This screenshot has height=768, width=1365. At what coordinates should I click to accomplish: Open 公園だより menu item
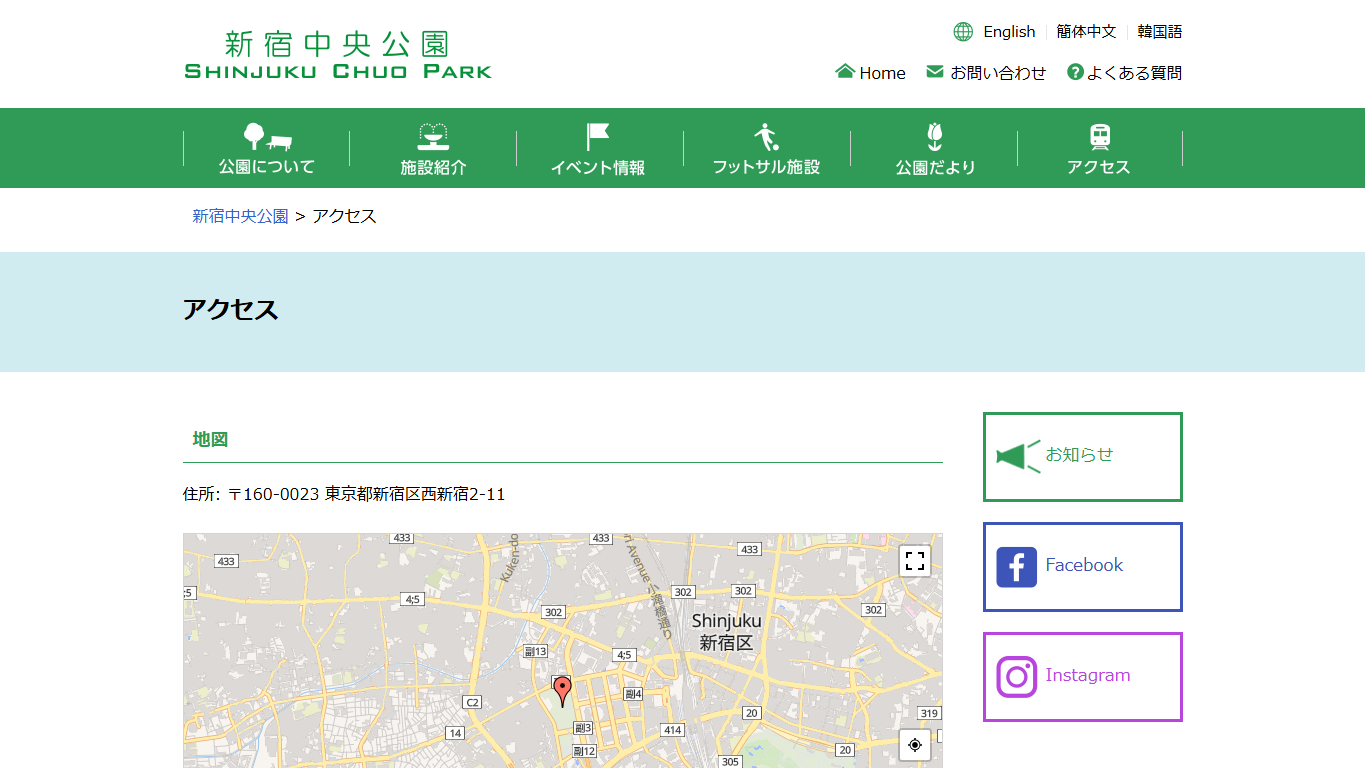(935, 167)
